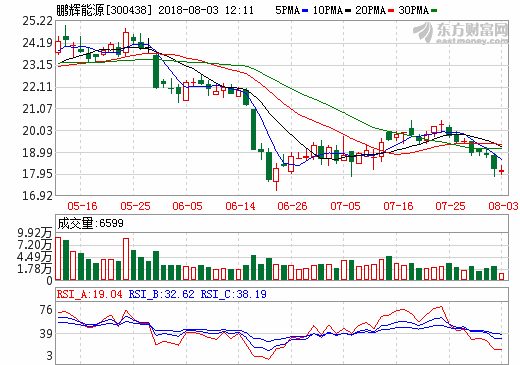Click the RSI axis value 39
520x365 pixels.
46,334
